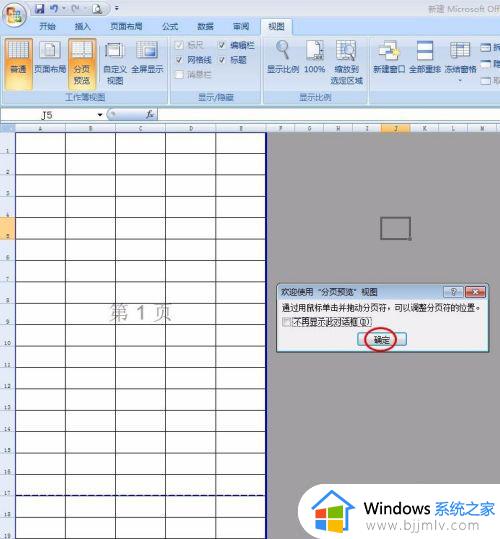Toggle the Message Bar (消息栏) checkbox
This screenshot has height=539, width=500.
[179, 75]
